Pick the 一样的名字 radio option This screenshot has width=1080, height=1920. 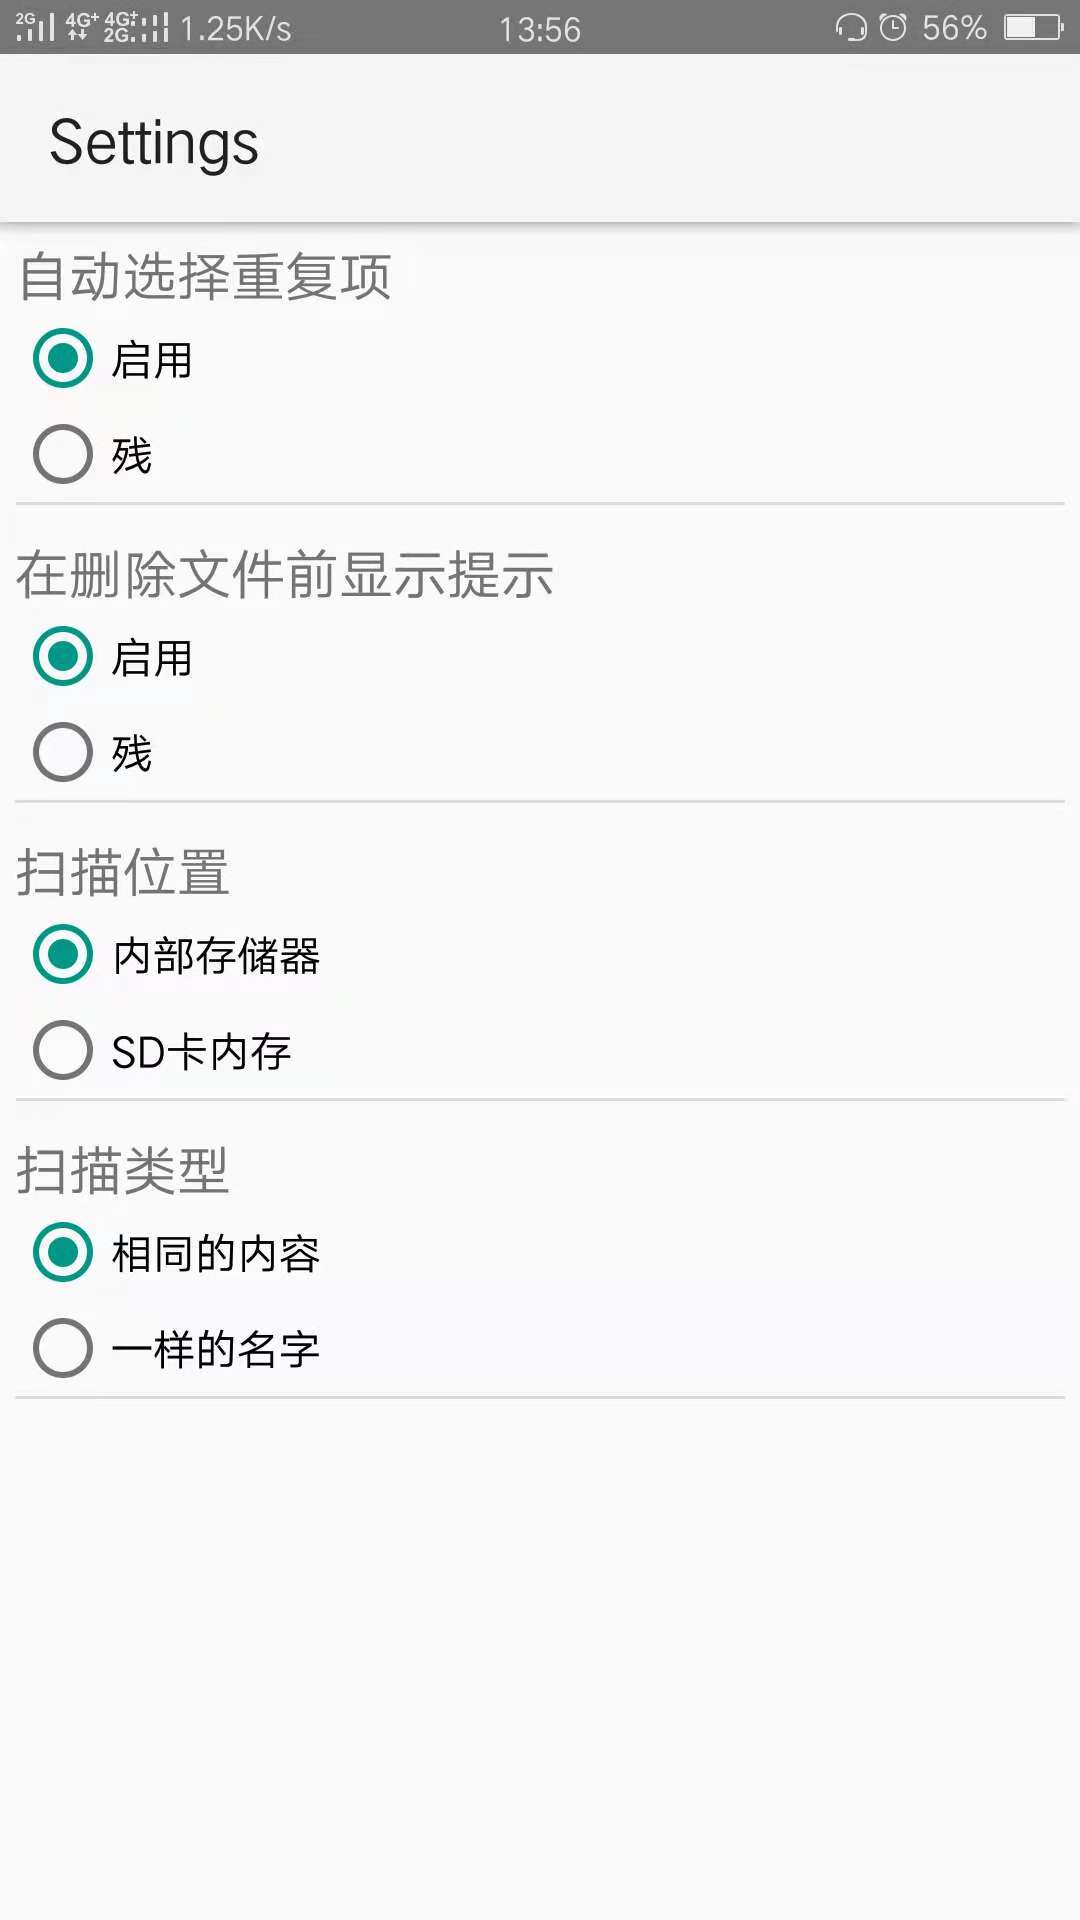coord(63,1348)
